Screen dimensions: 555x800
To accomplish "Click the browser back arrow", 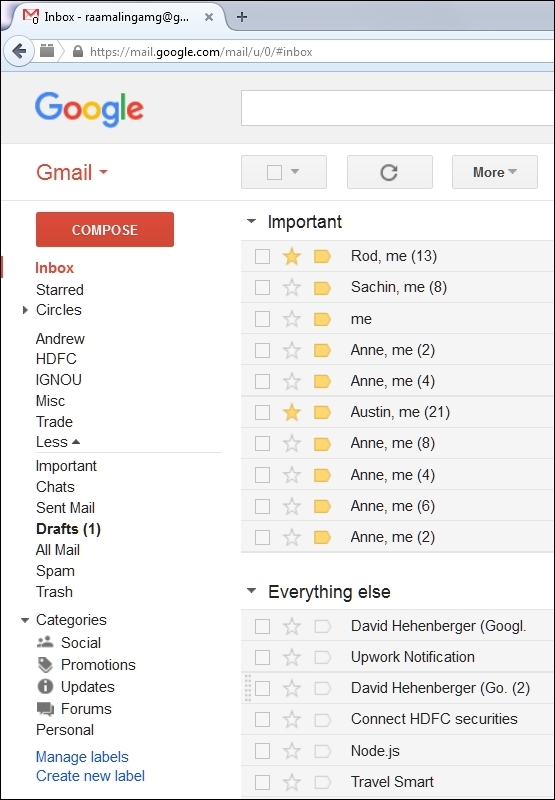I will coord(19,51).
